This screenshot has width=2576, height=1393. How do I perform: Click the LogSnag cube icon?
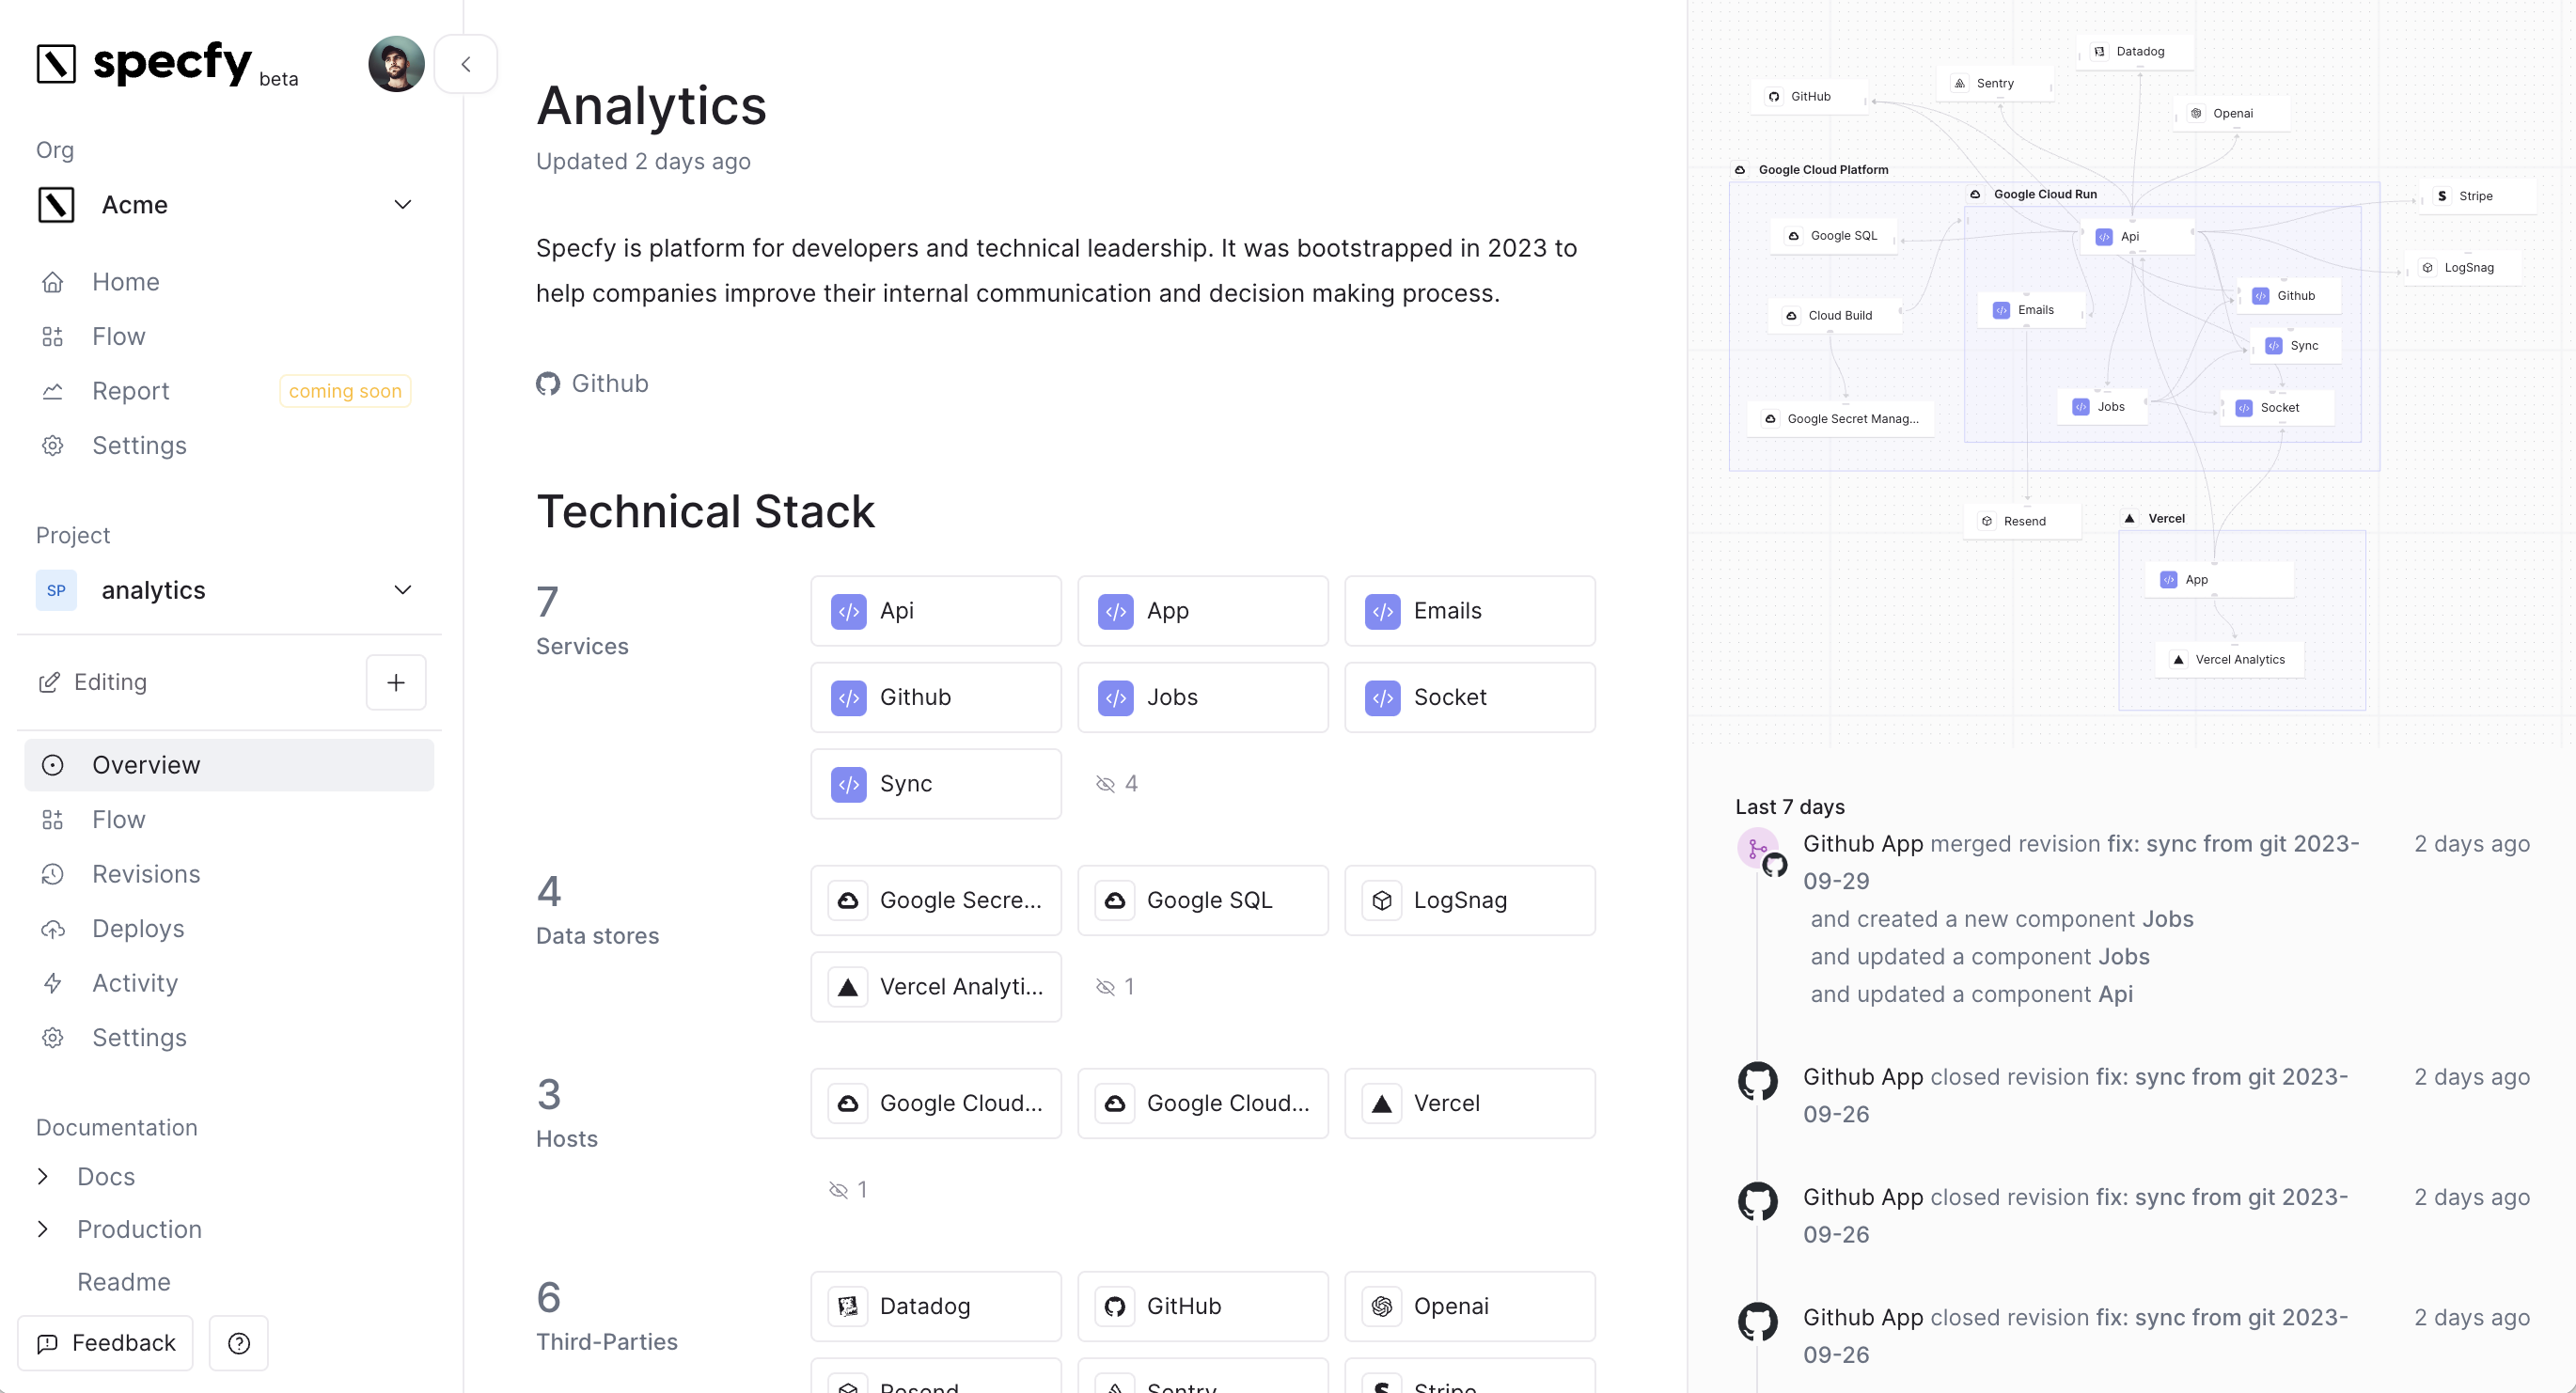pyautogui.click(x=1382, y=901)
